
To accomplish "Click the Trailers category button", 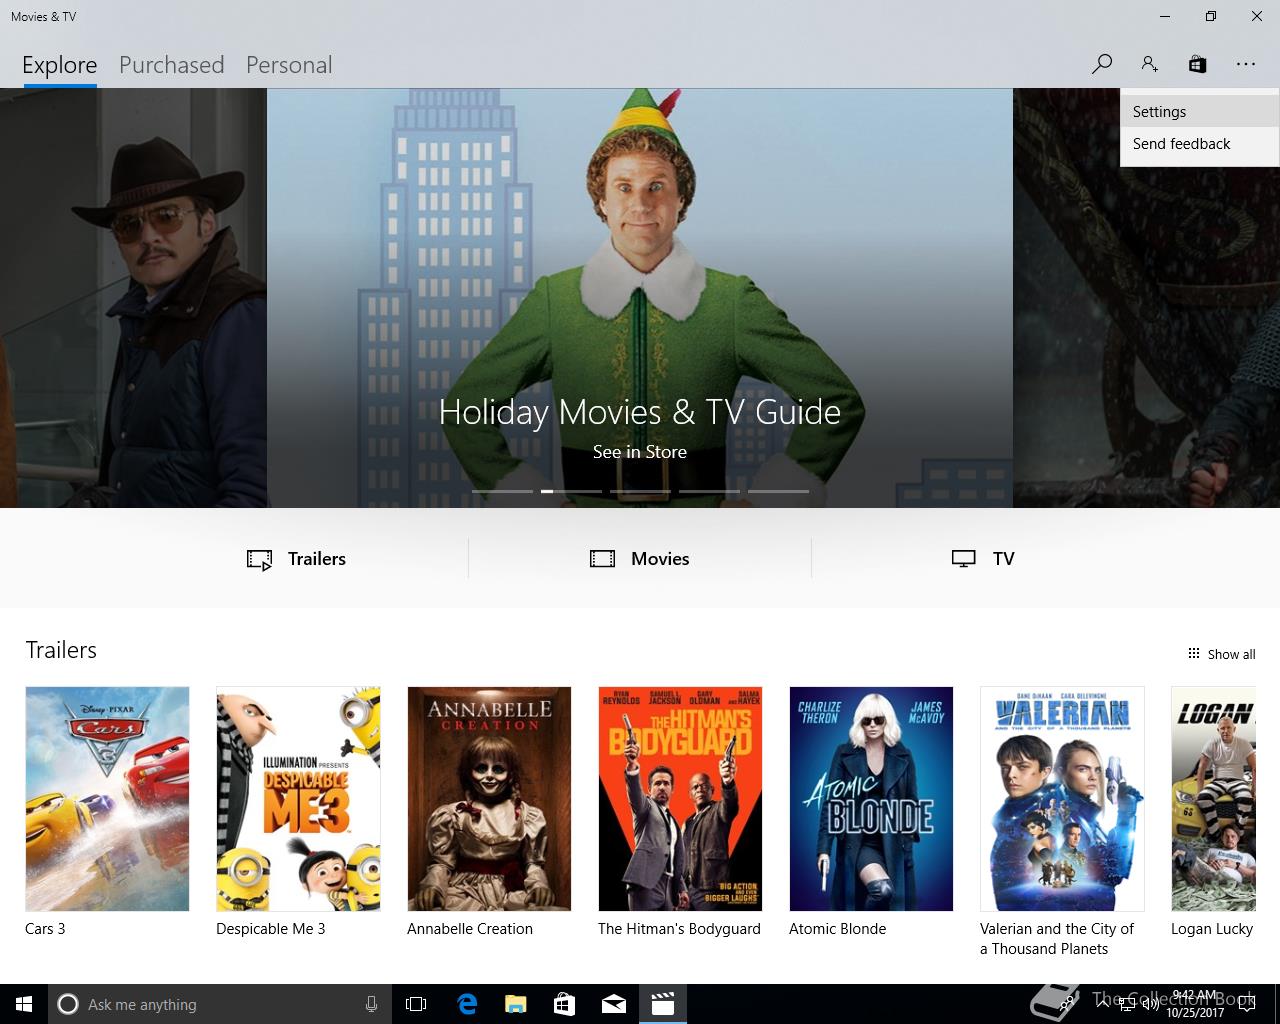I will tap(297, 559).
